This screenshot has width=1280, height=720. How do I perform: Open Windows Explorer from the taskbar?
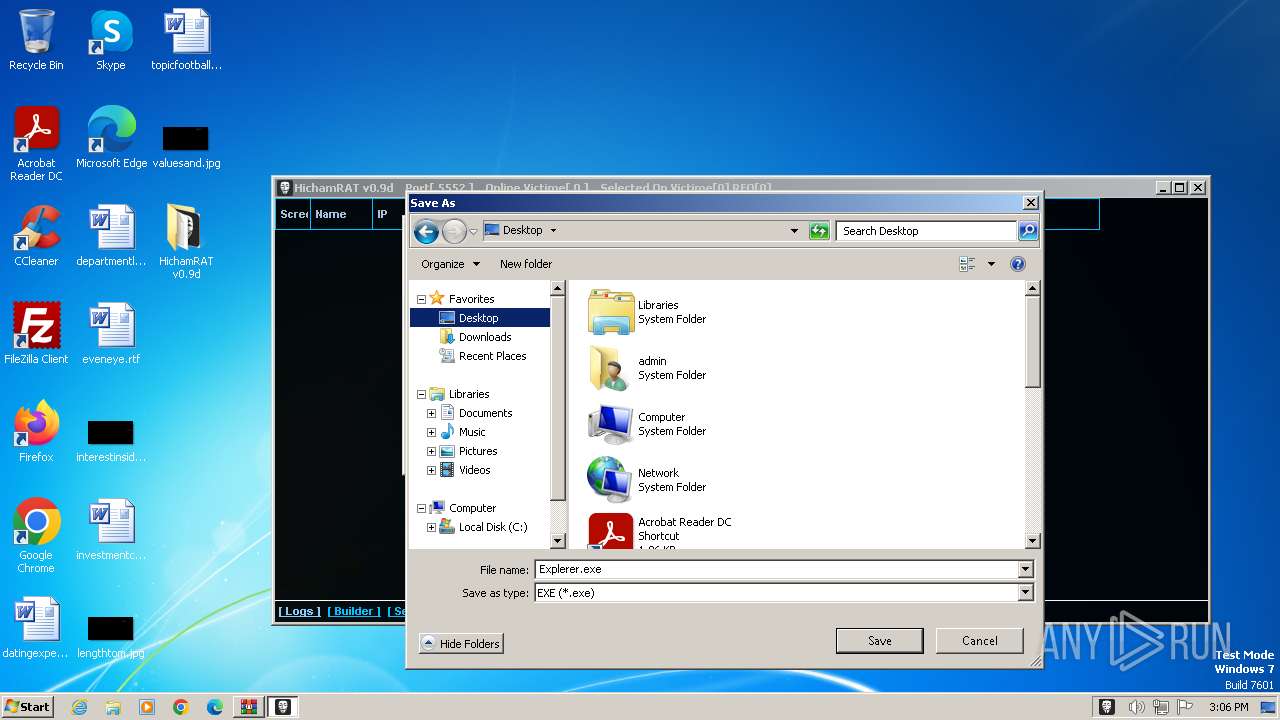[113, 707]
